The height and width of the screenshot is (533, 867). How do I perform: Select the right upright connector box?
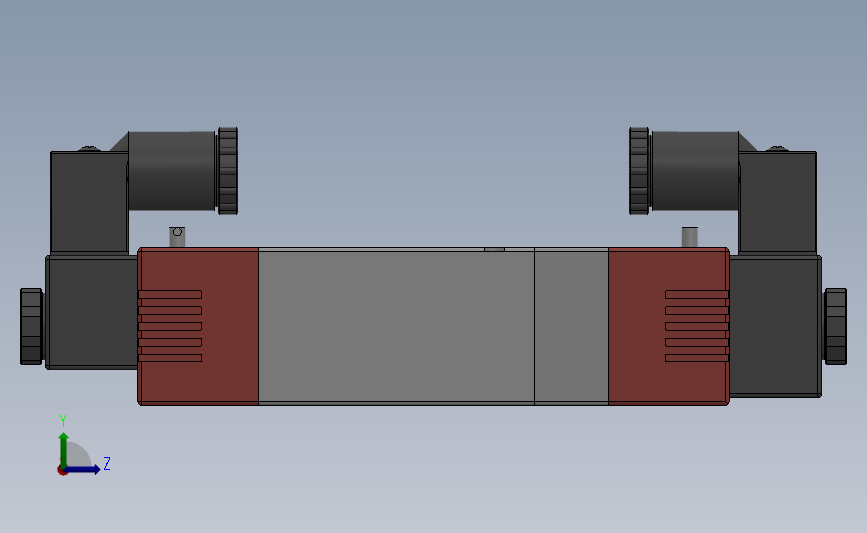point(777,202)
